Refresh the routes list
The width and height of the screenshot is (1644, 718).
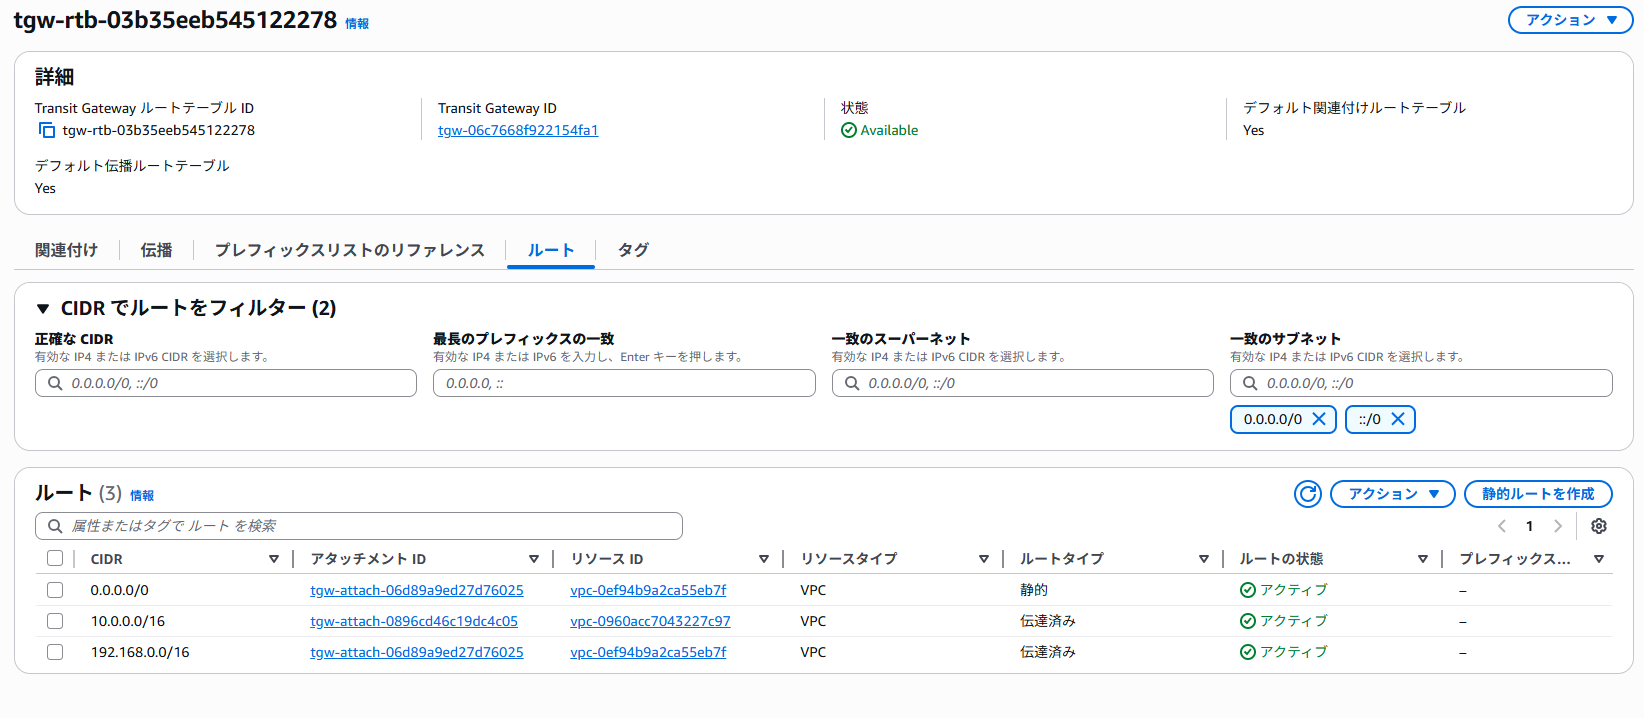click(1308, 494)
